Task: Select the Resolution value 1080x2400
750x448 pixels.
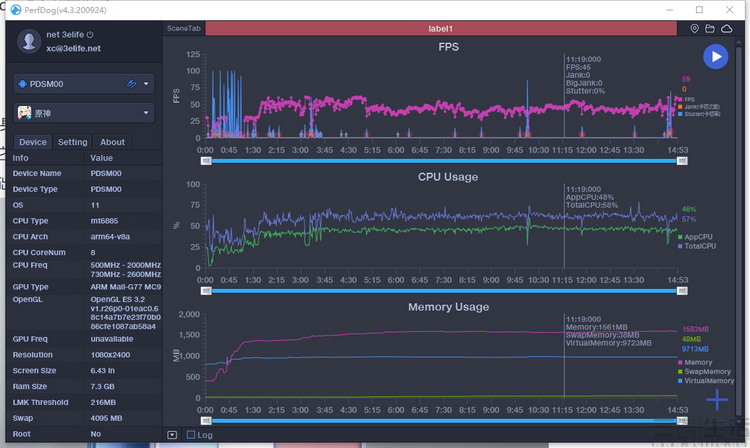Action: tap(110, 355)
